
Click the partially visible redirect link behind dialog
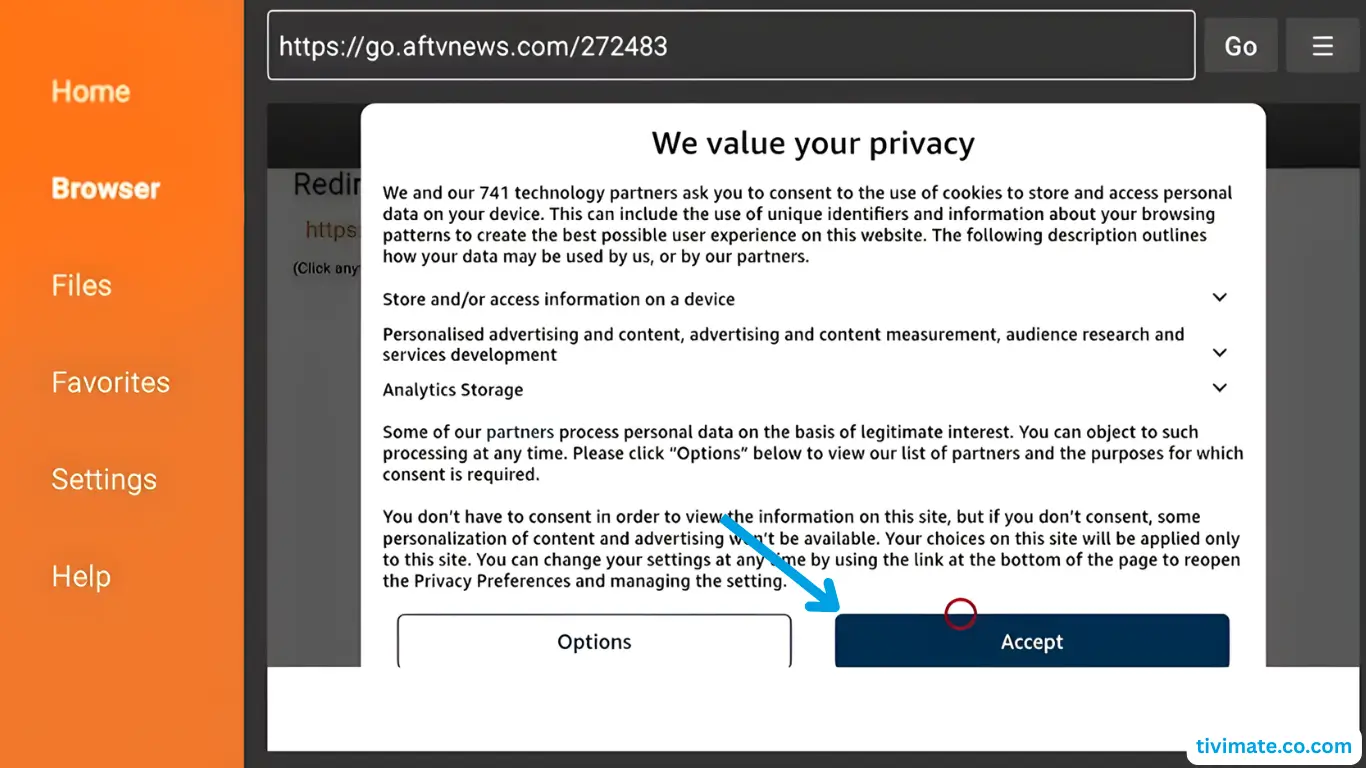pyautogui.click(x=330, y=228)
